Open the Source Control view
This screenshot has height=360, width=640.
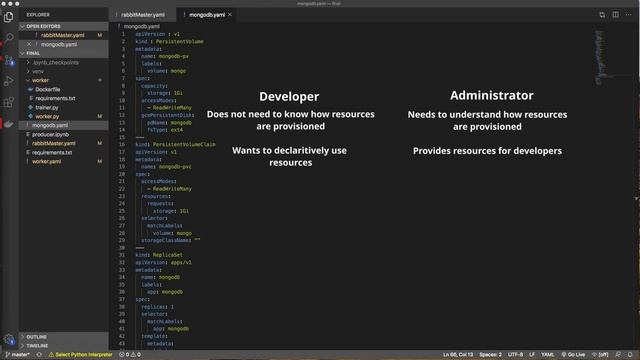click(x=9, y=60)
